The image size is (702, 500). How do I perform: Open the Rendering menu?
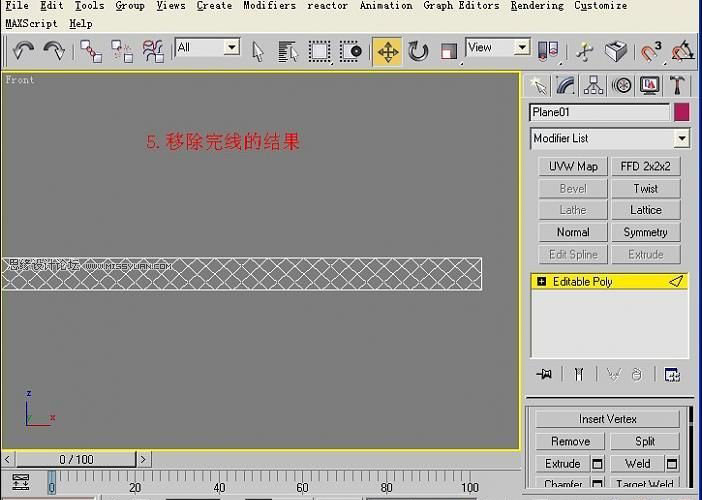[537, 6]
